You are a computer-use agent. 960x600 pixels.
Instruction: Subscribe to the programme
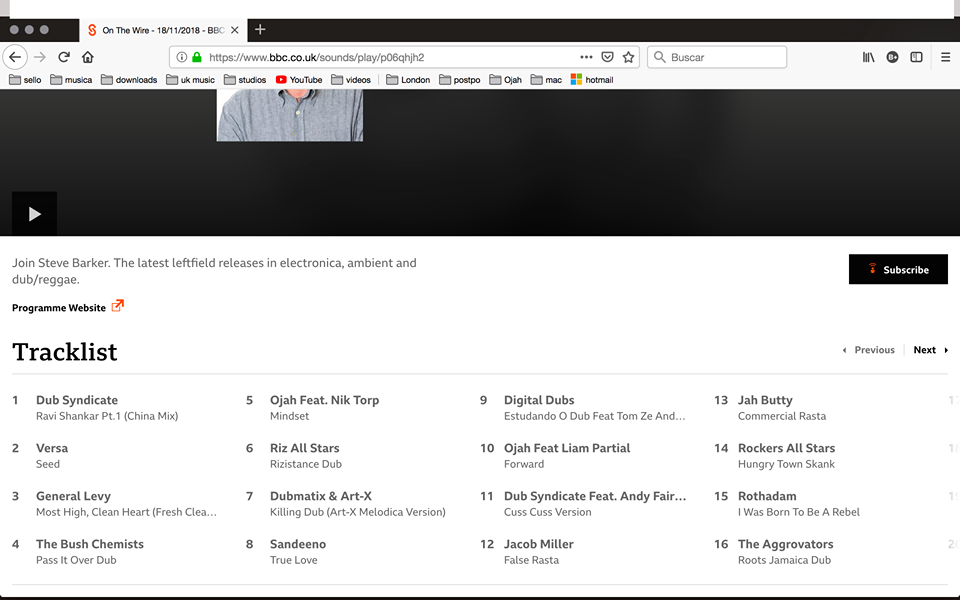pyautogui.click(x=898, y=269)
